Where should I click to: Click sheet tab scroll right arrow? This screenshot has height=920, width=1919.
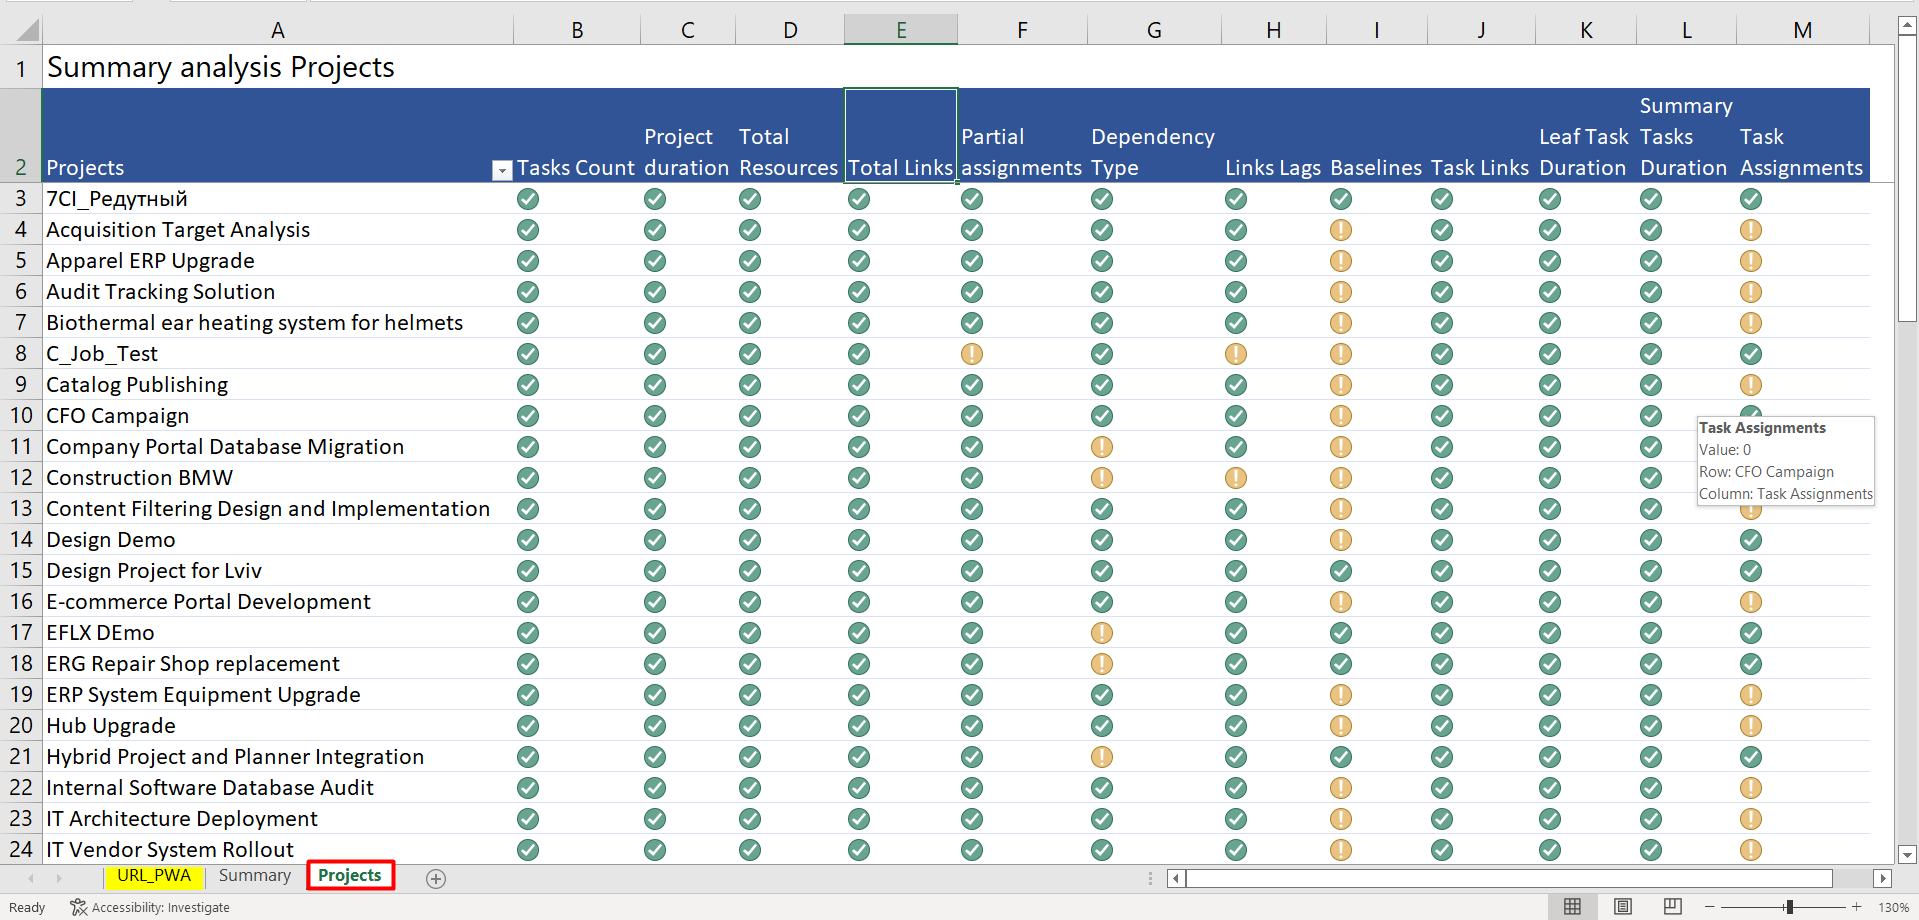pyautogui.click(x=59, y=878)
